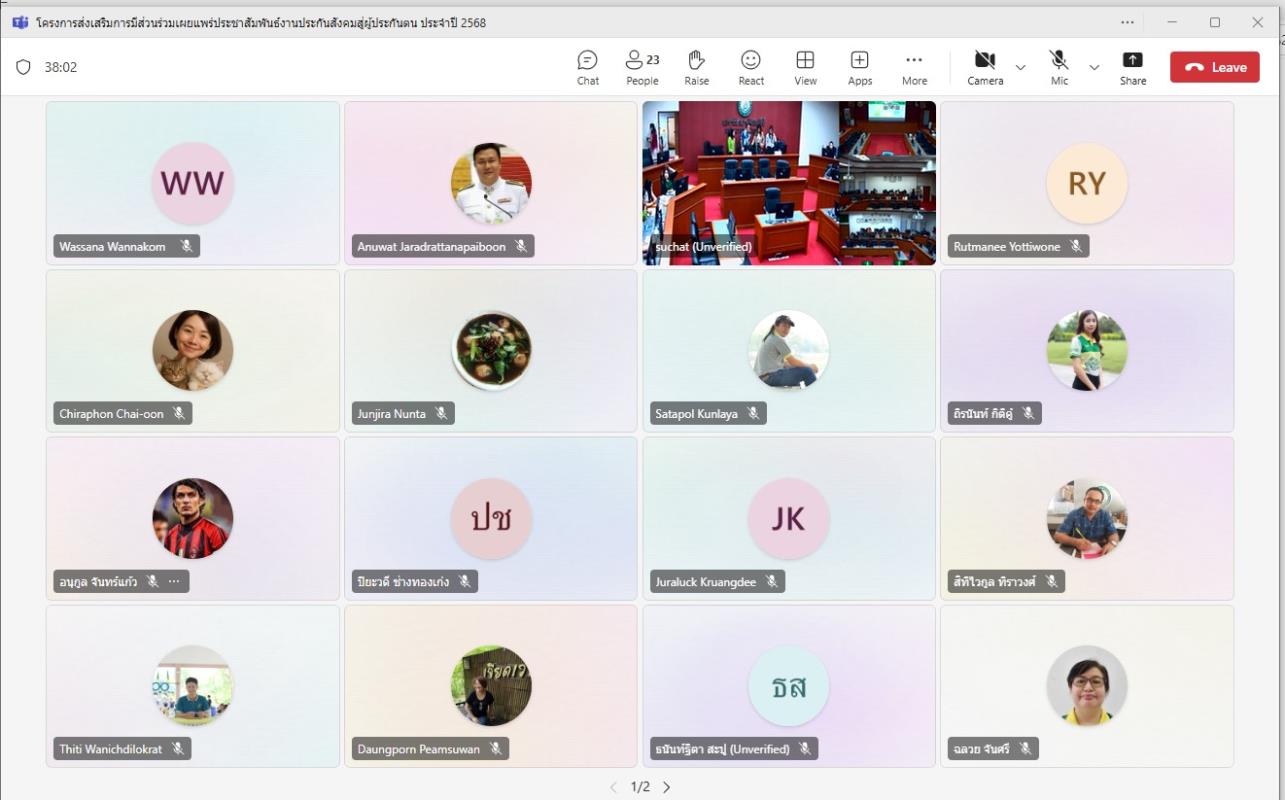Expand the Camera options dropdown arrow
The image size is (1285, 800).
click(x=1020, y=68)
